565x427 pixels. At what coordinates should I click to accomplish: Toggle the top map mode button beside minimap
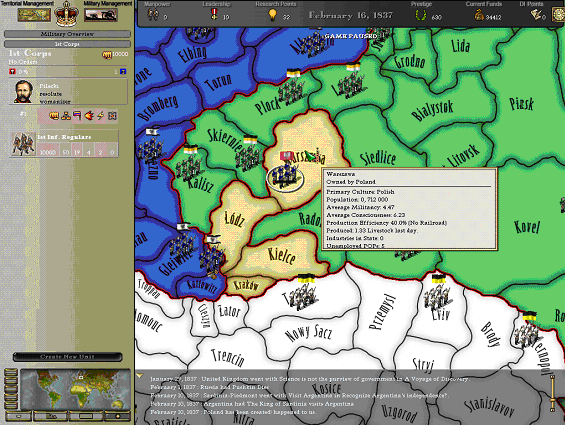point(11,373)
